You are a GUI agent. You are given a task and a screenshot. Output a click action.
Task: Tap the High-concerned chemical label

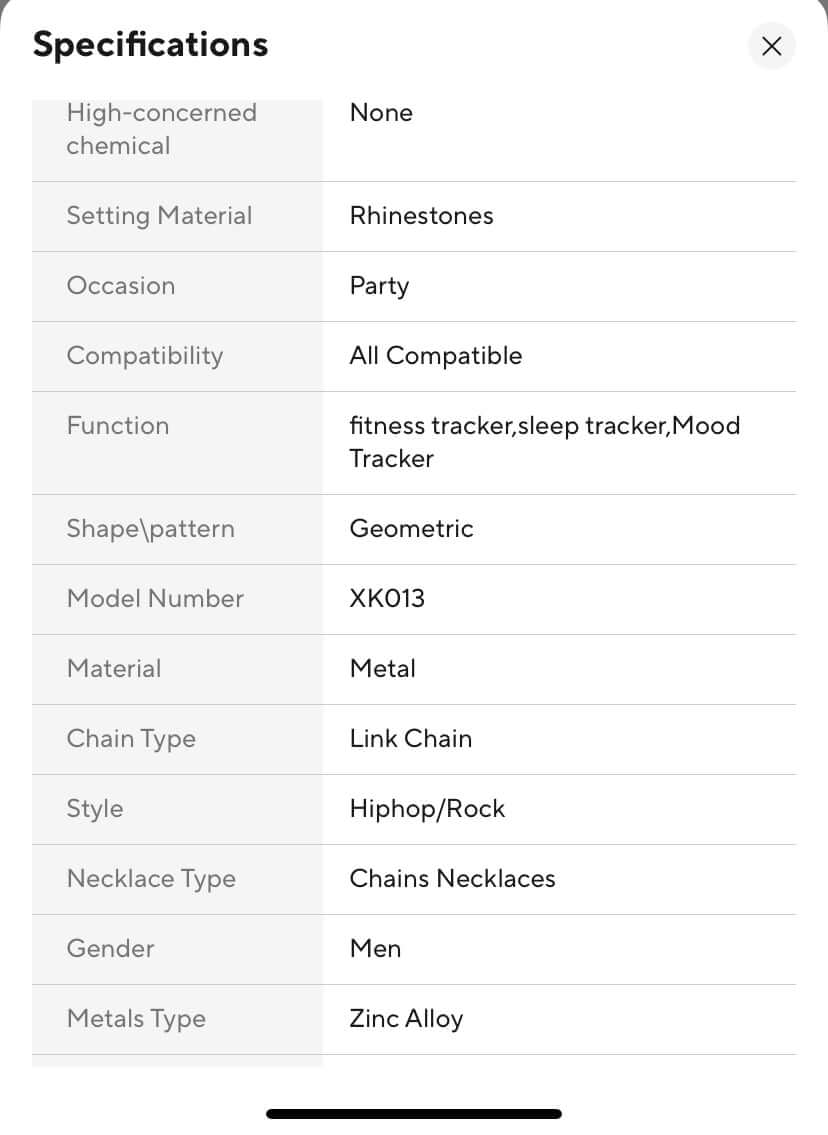161,129
